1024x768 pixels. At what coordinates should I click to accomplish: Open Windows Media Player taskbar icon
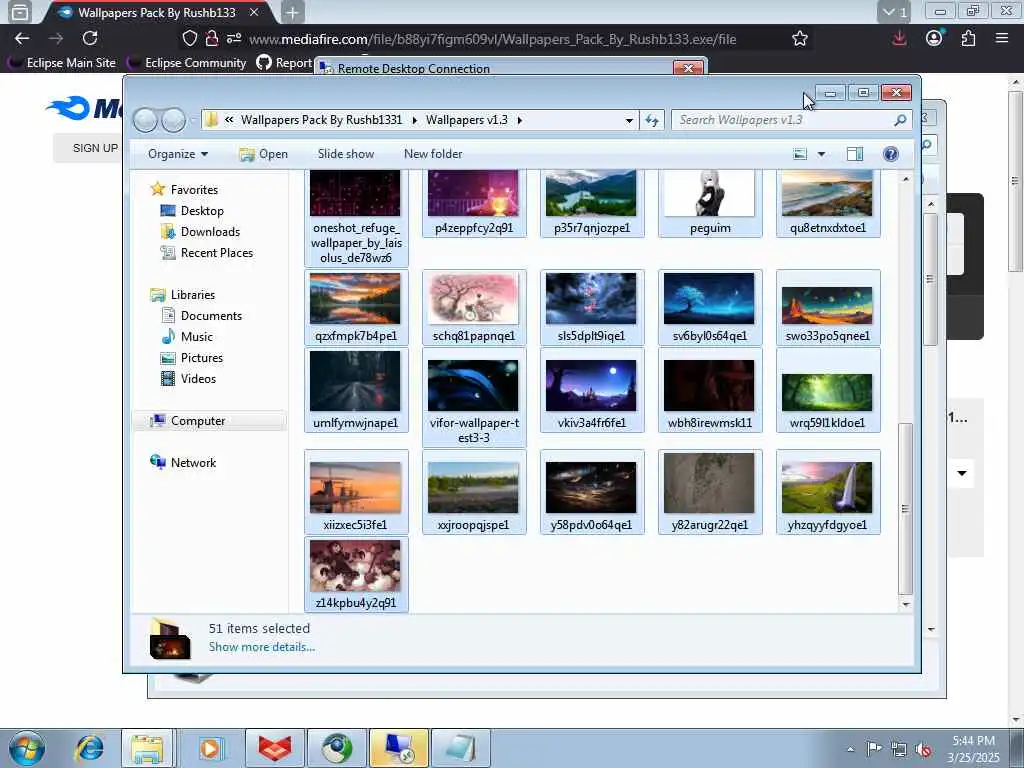(210, 748)
